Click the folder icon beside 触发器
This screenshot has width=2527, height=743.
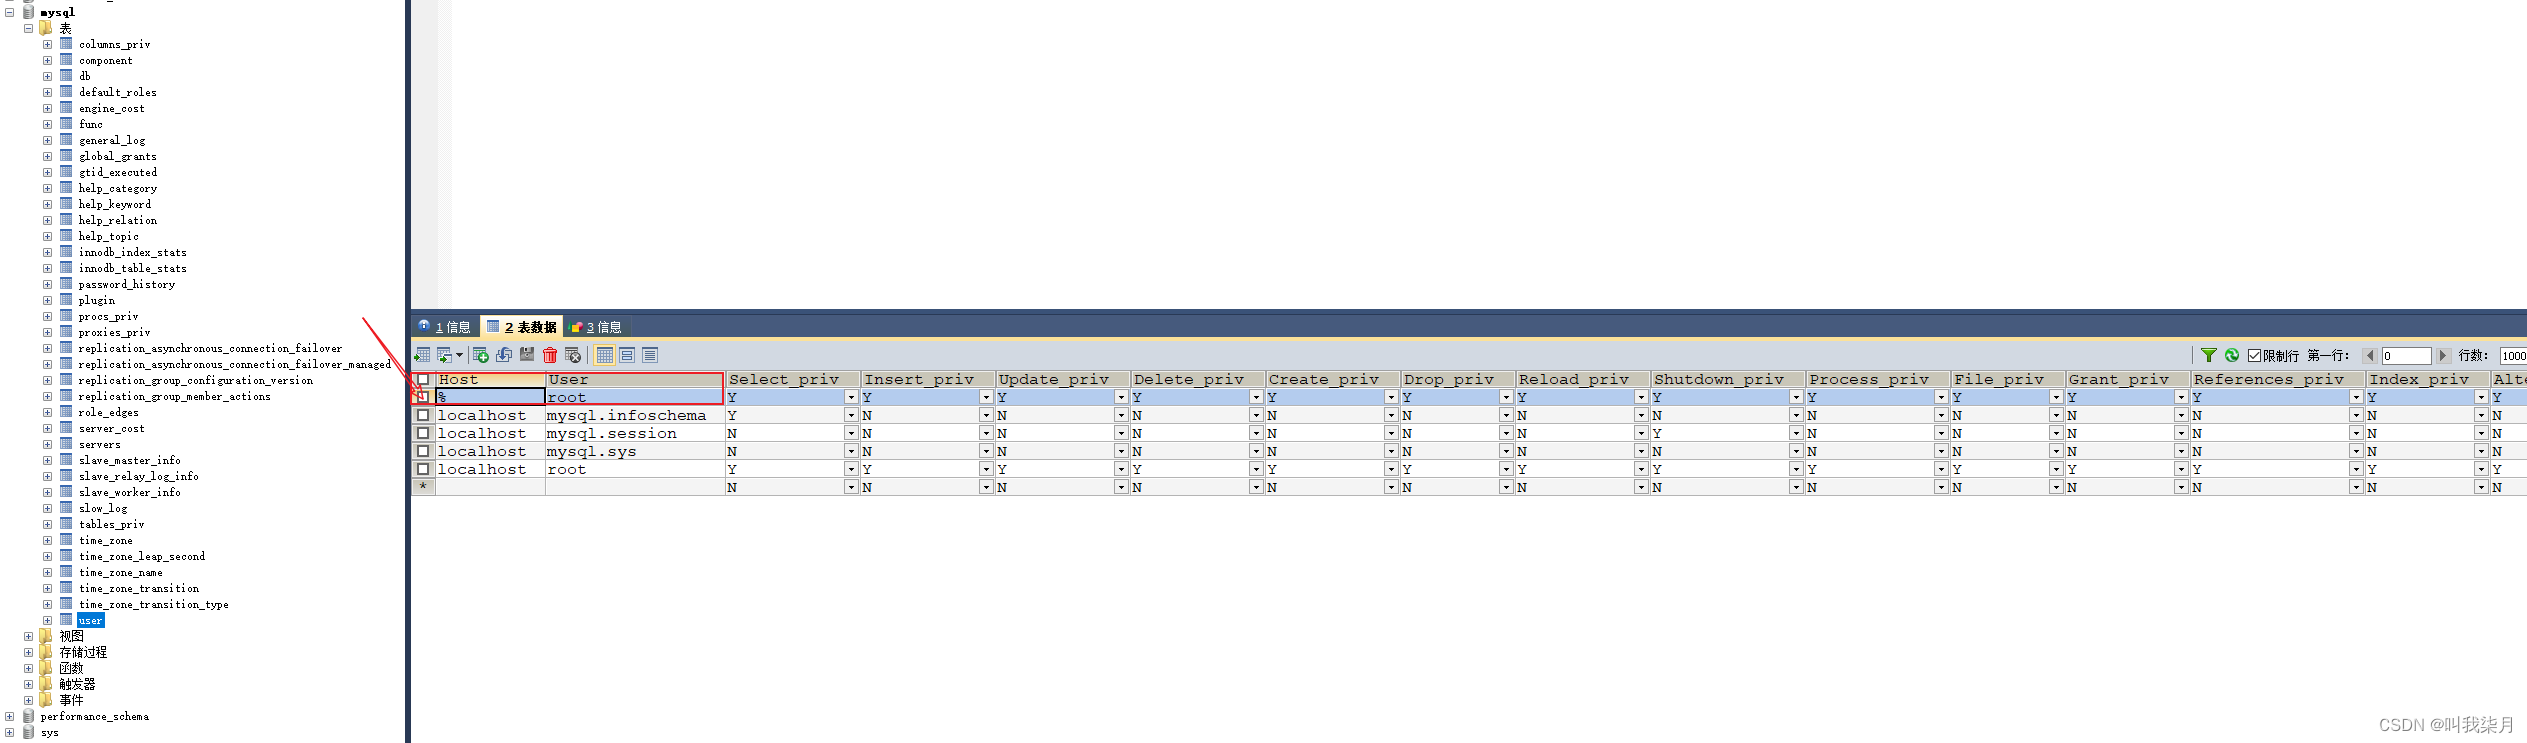[45, 684]
